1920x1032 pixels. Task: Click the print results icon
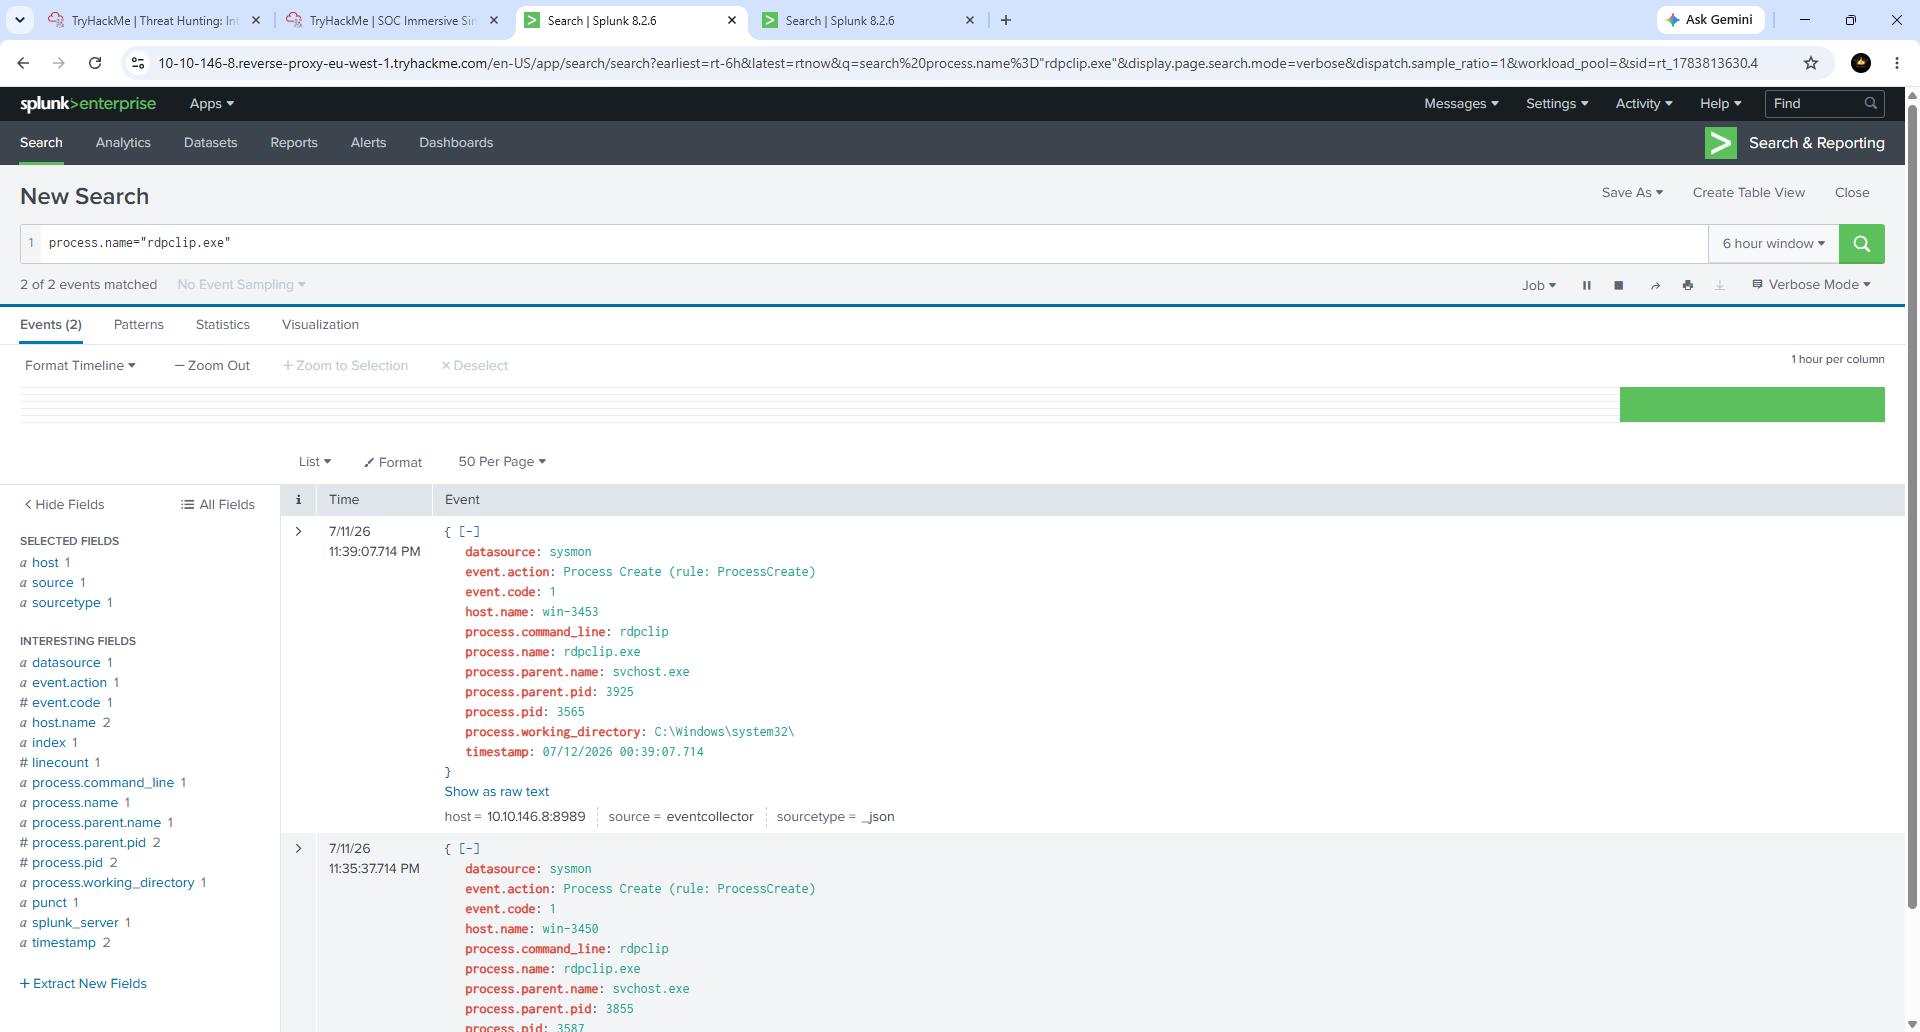[x=1688, y=285]
